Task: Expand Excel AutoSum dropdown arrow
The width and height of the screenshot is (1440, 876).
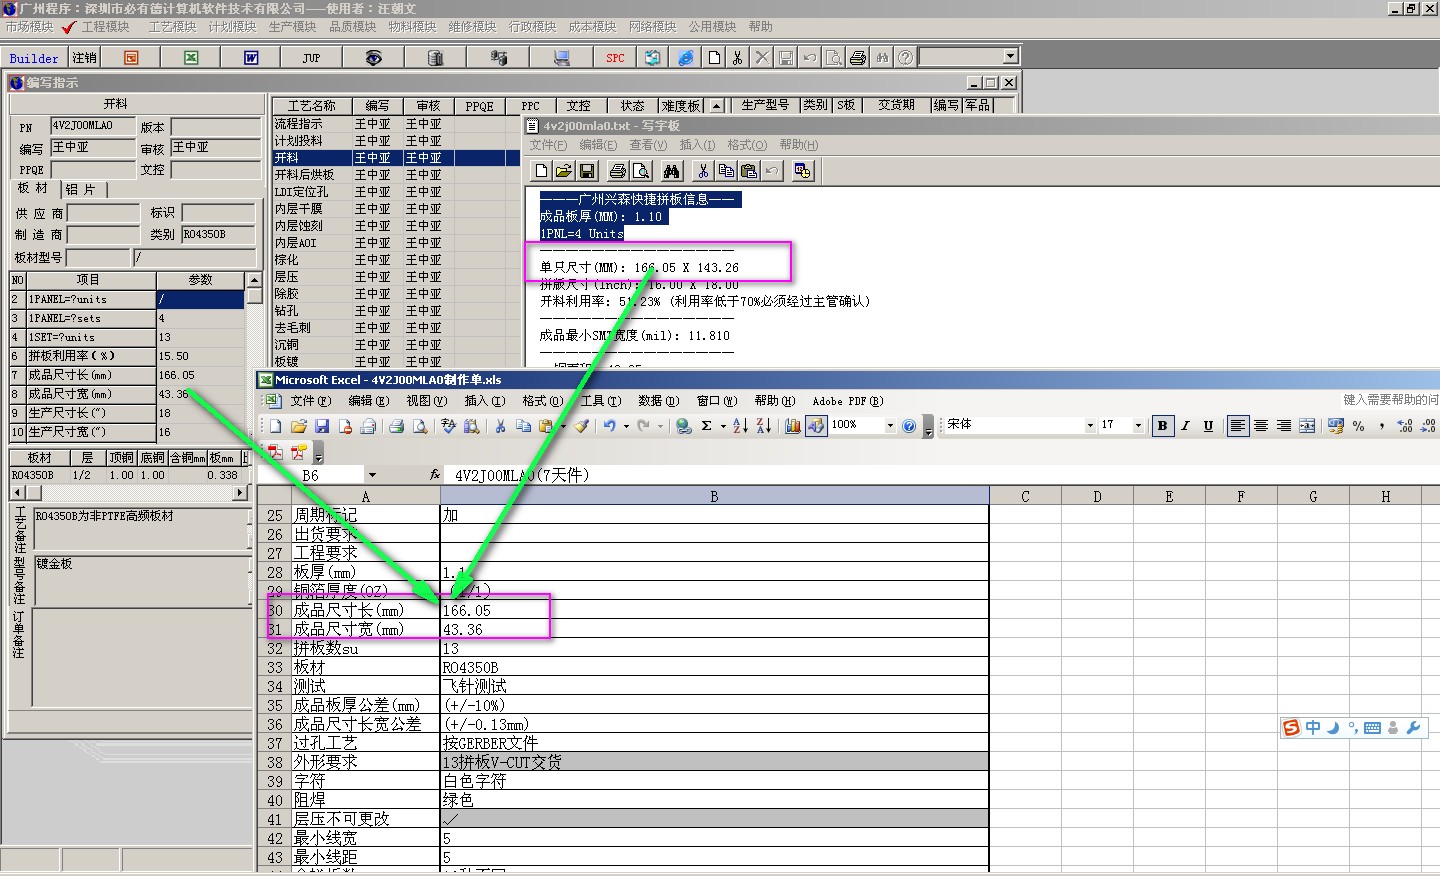Action: point(722,426)
